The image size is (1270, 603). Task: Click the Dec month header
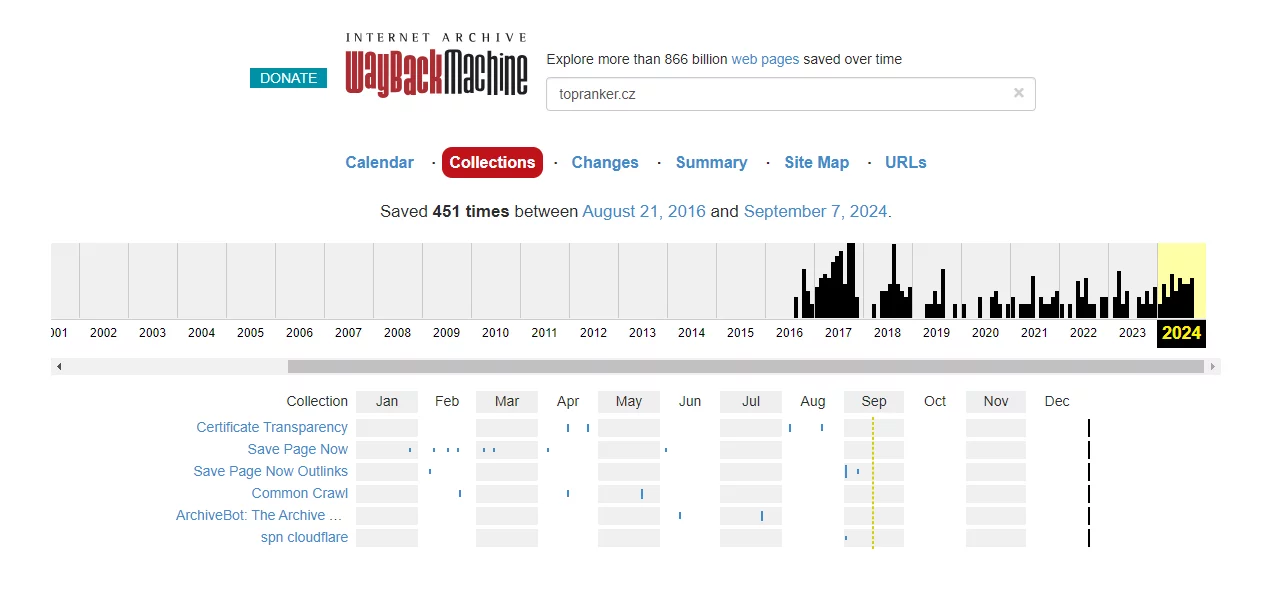[1057, 401]
